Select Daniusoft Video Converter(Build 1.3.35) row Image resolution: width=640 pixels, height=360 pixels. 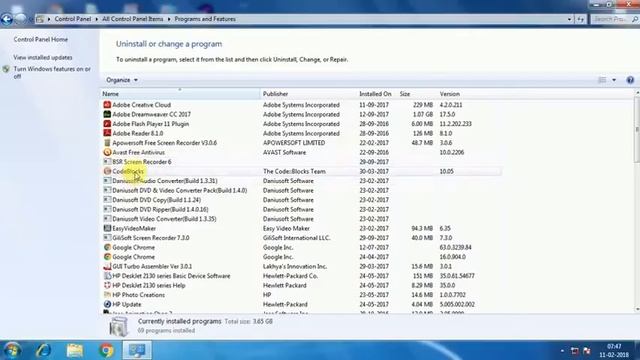click(x=301, y=219)
